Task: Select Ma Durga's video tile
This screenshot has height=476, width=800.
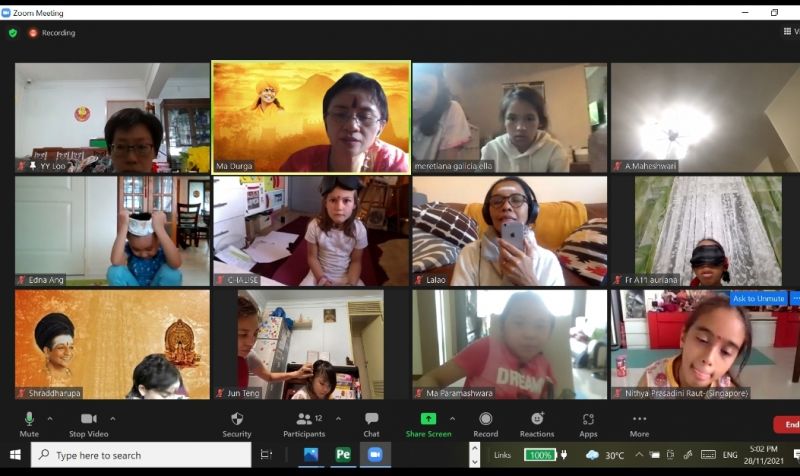Action: [x=311, y=116]
